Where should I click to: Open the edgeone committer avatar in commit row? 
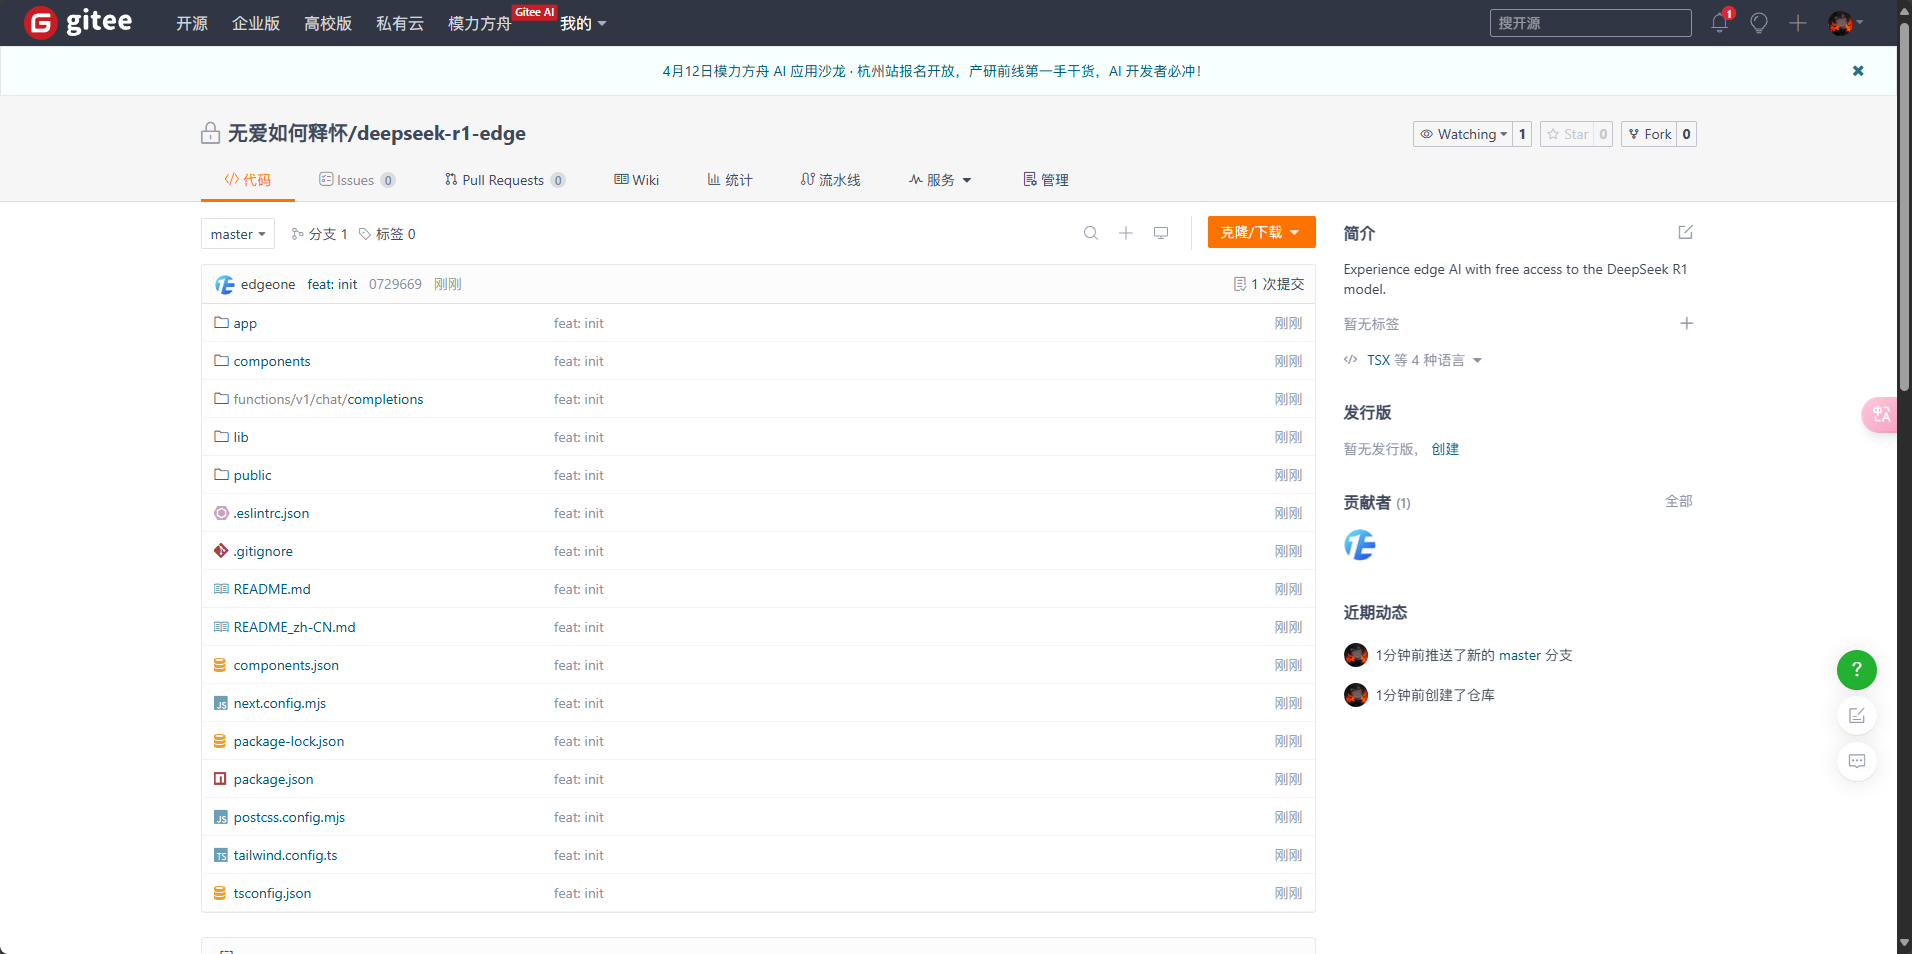pyautogui.click(x=225, y=285)
